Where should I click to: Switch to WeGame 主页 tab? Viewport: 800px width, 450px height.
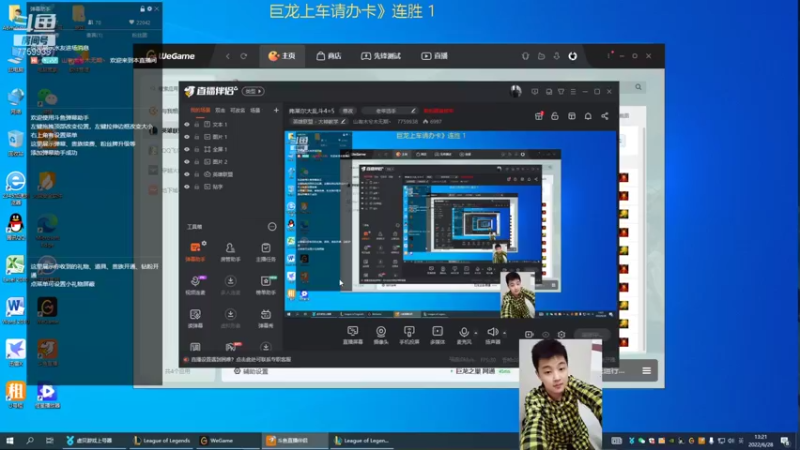tap(282, 56)
